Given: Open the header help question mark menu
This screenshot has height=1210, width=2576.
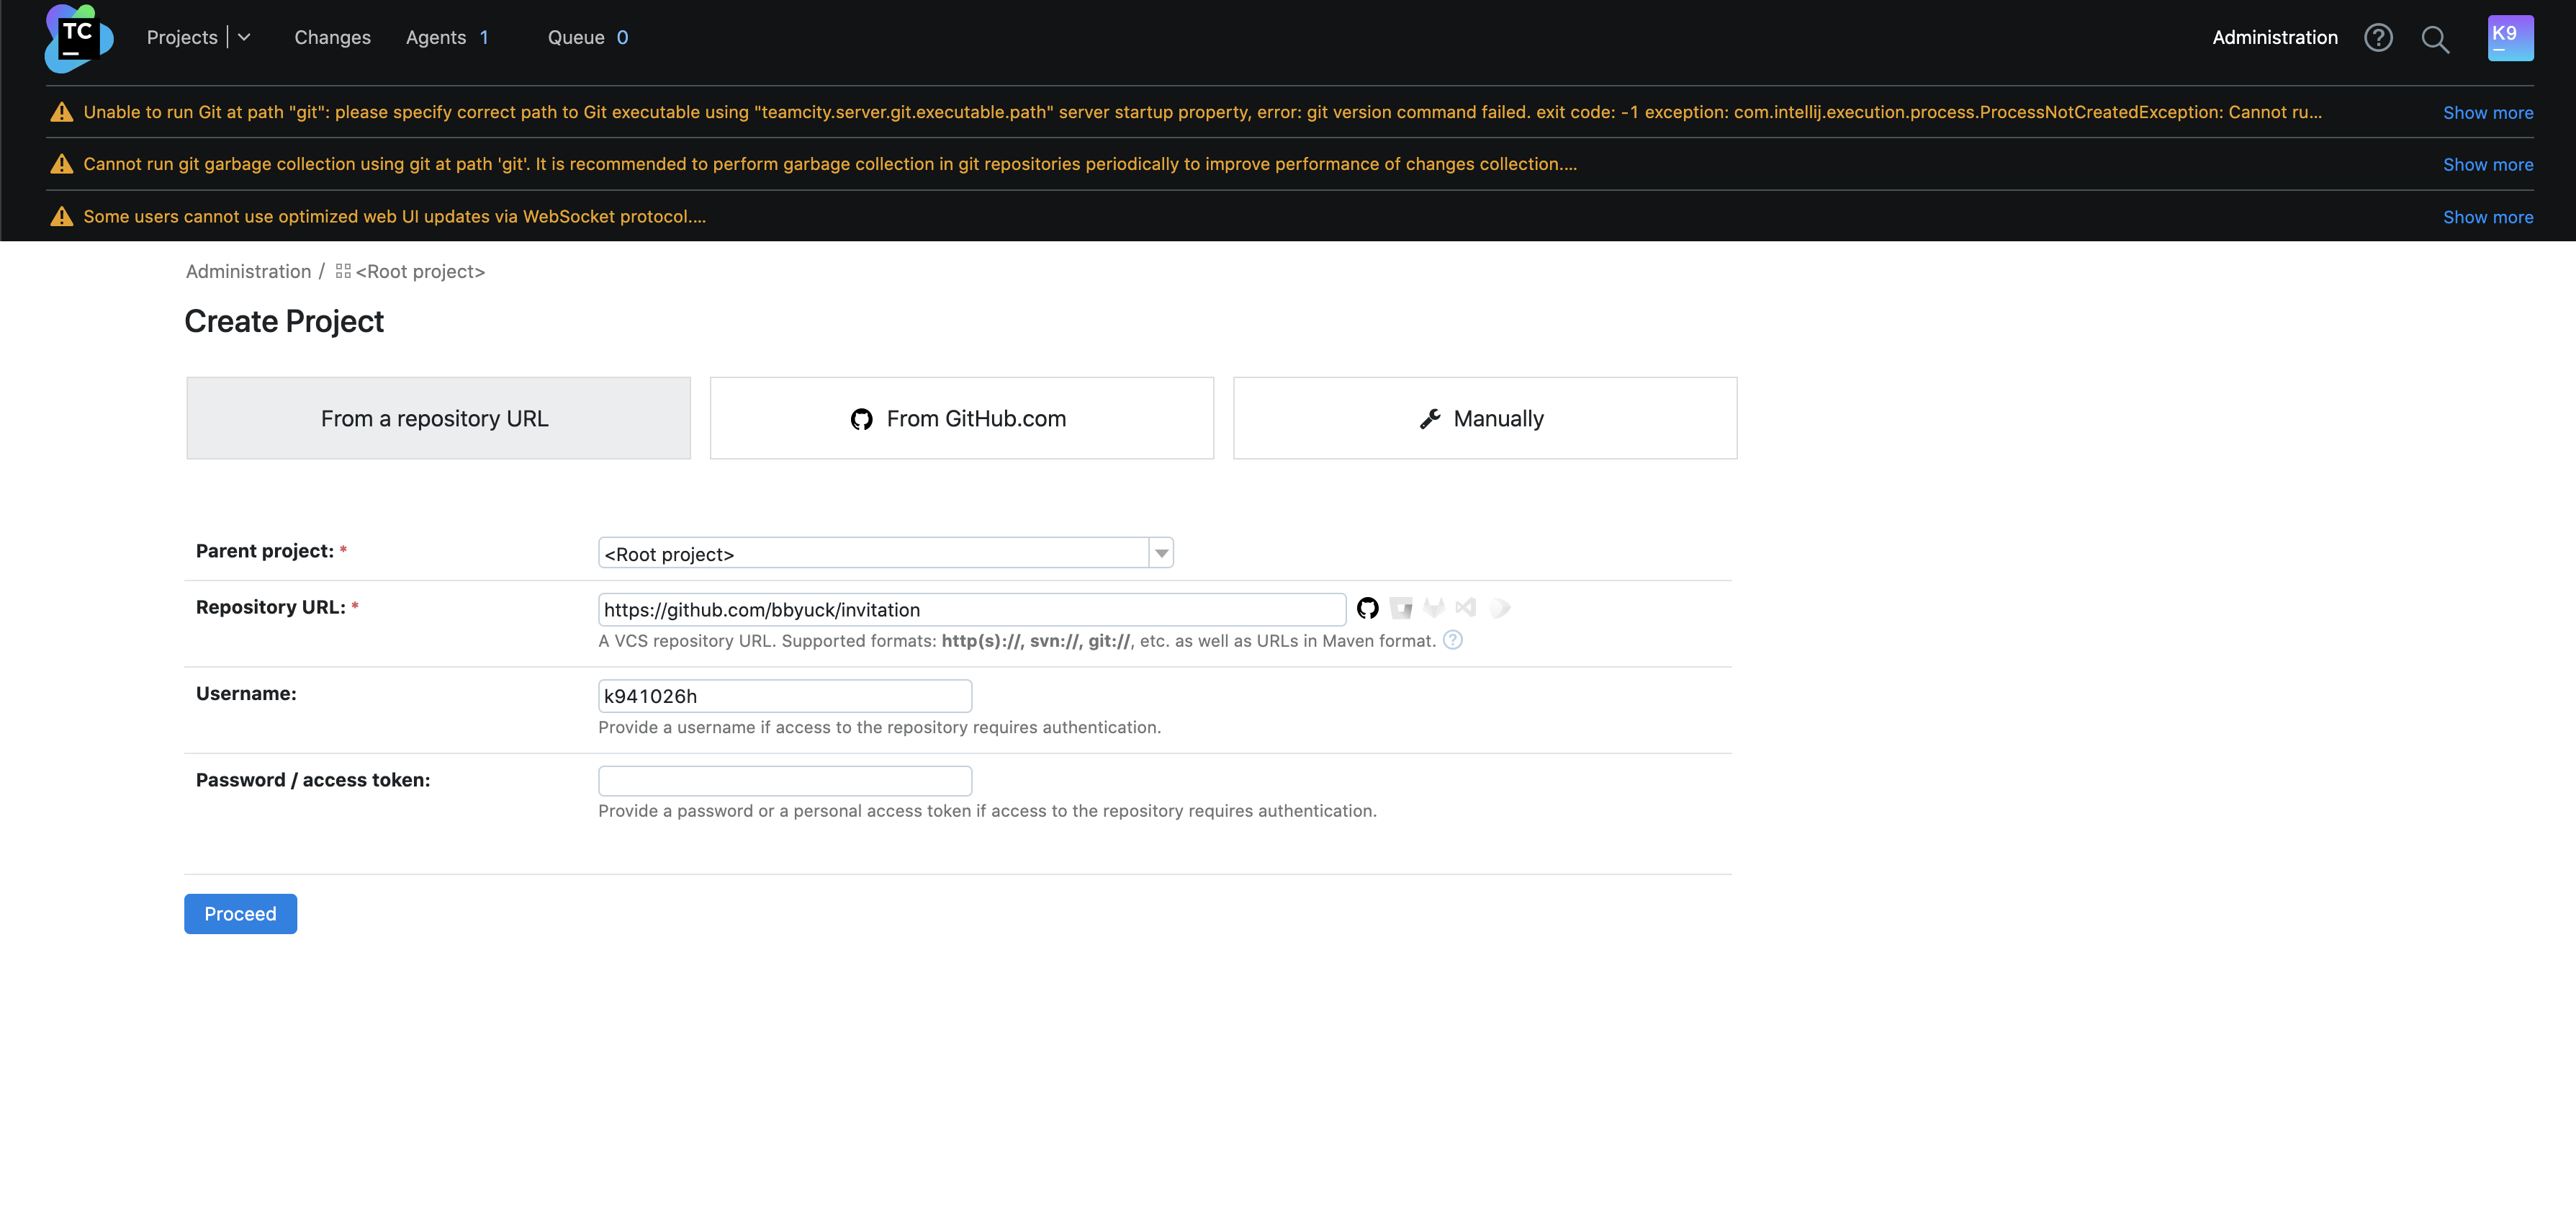Looking at the screenshot, I should (2378, 38).
